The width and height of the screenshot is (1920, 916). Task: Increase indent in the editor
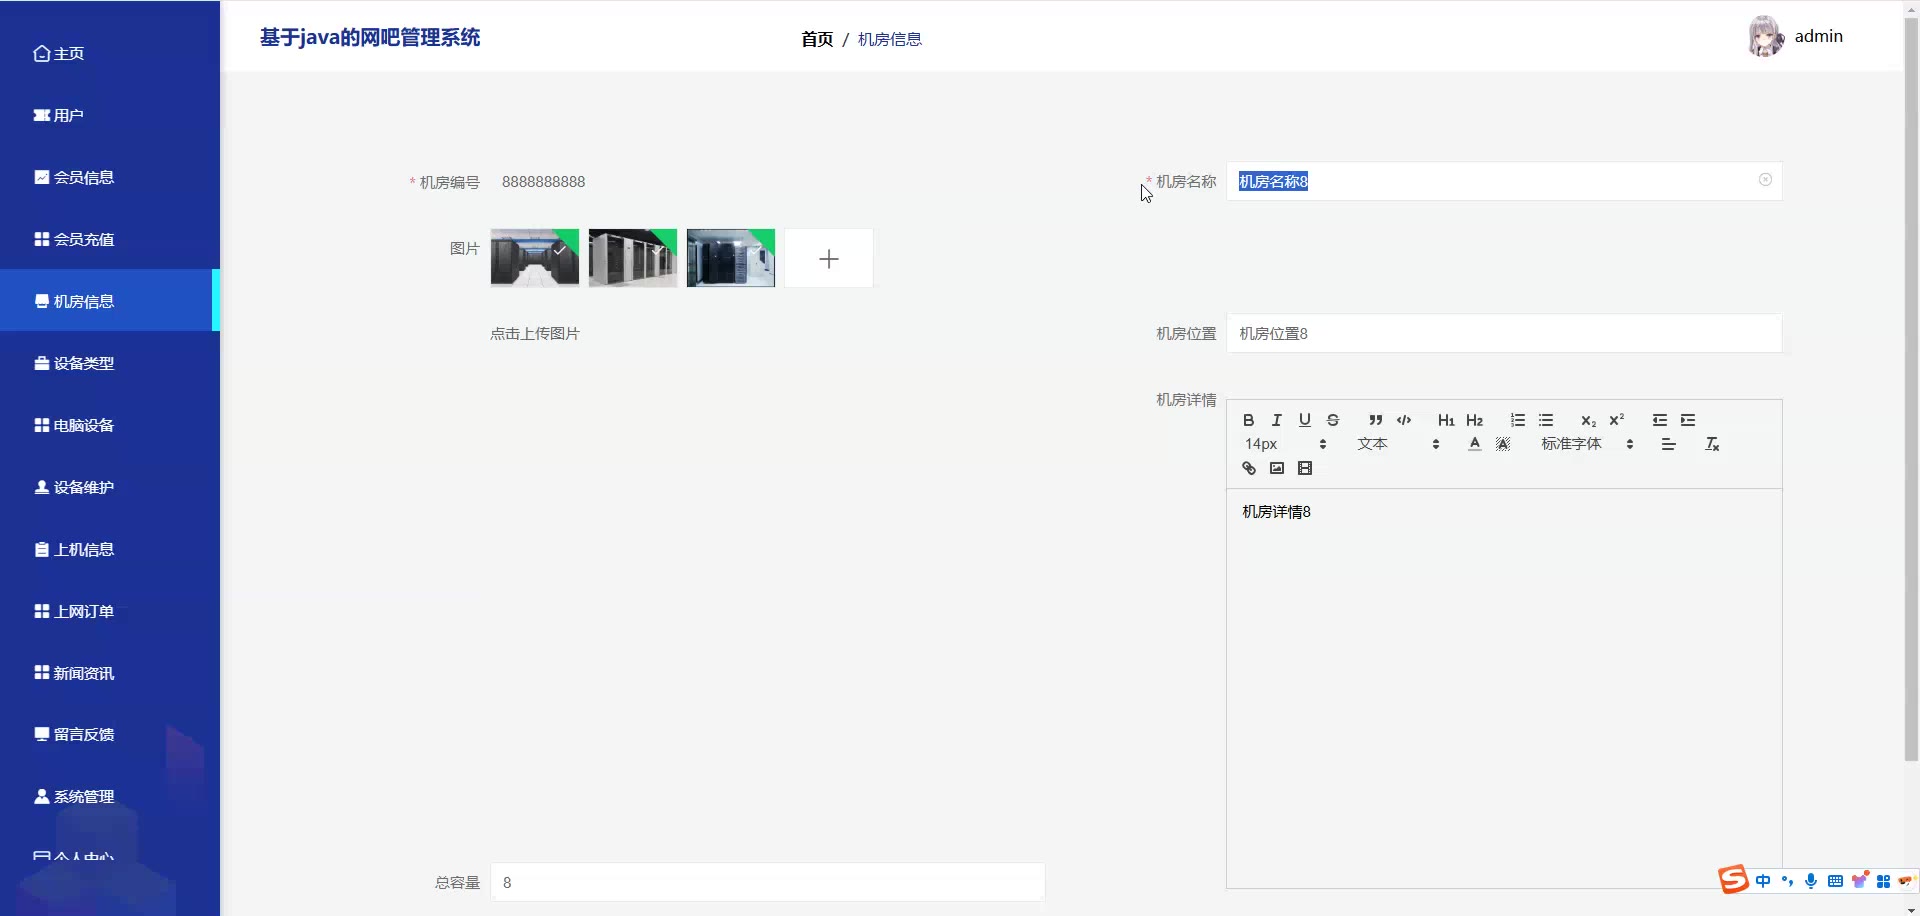point(1688,420)
